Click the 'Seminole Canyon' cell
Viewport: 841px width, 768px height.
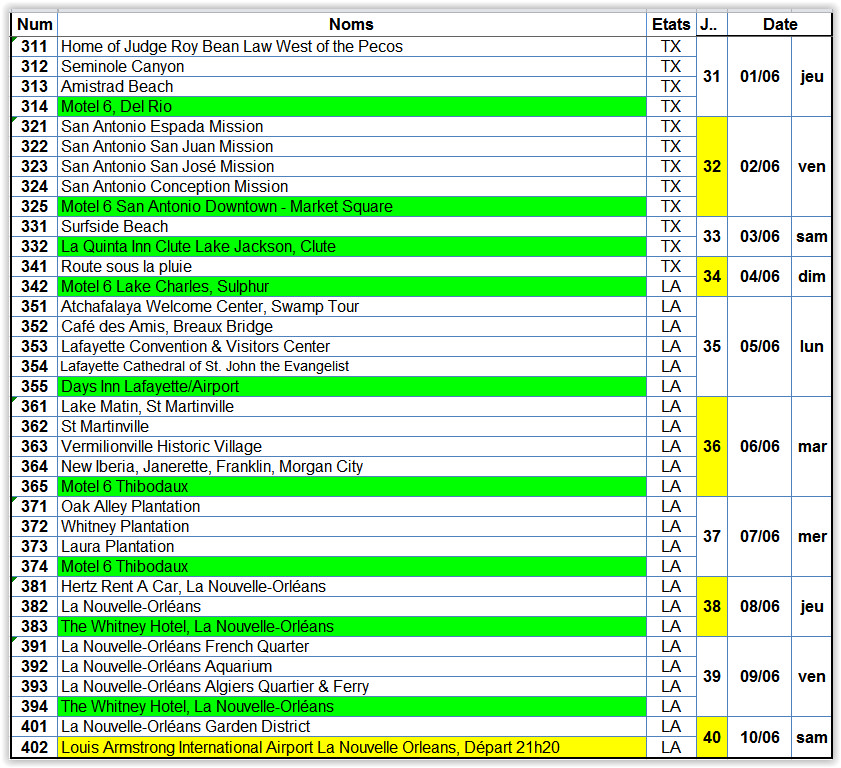pos(352,67)
